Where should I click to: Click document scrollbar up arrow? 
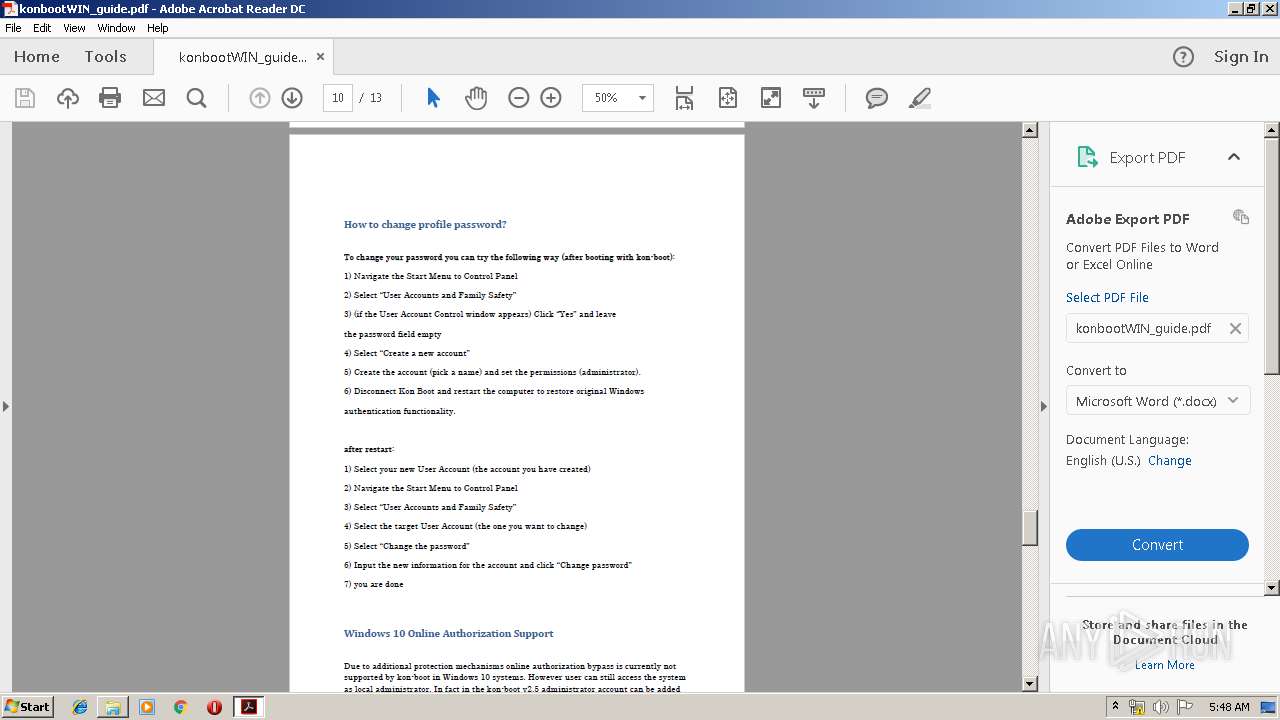1030,130
